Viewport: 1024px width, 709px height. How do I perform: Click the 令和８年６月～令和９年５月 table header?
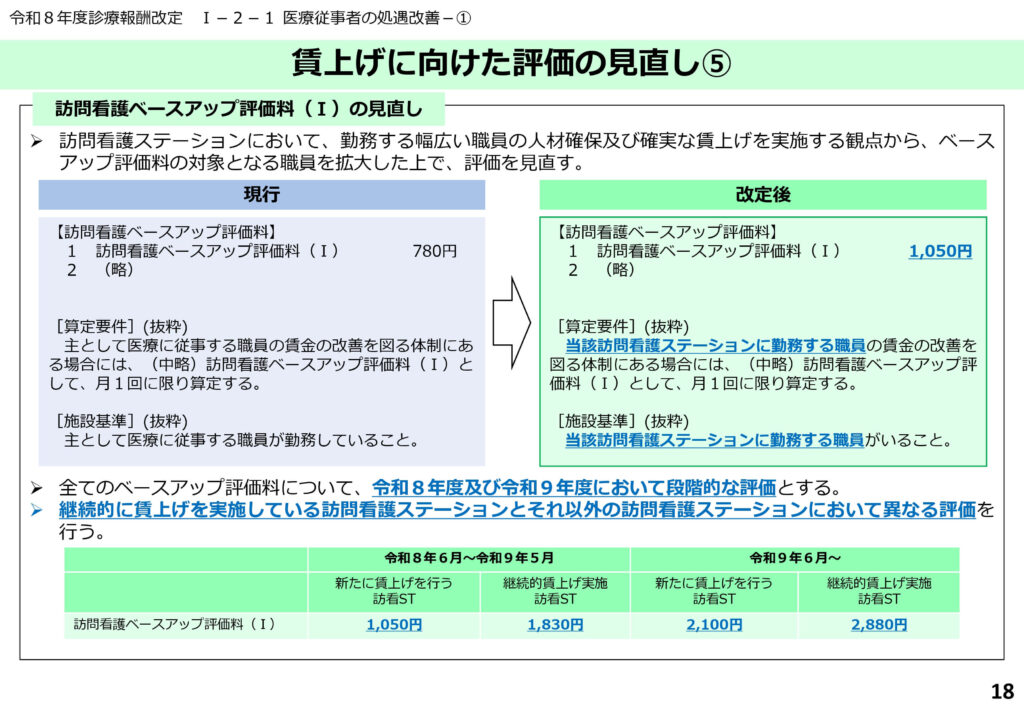pyautogui.click(x=469, y=558)
